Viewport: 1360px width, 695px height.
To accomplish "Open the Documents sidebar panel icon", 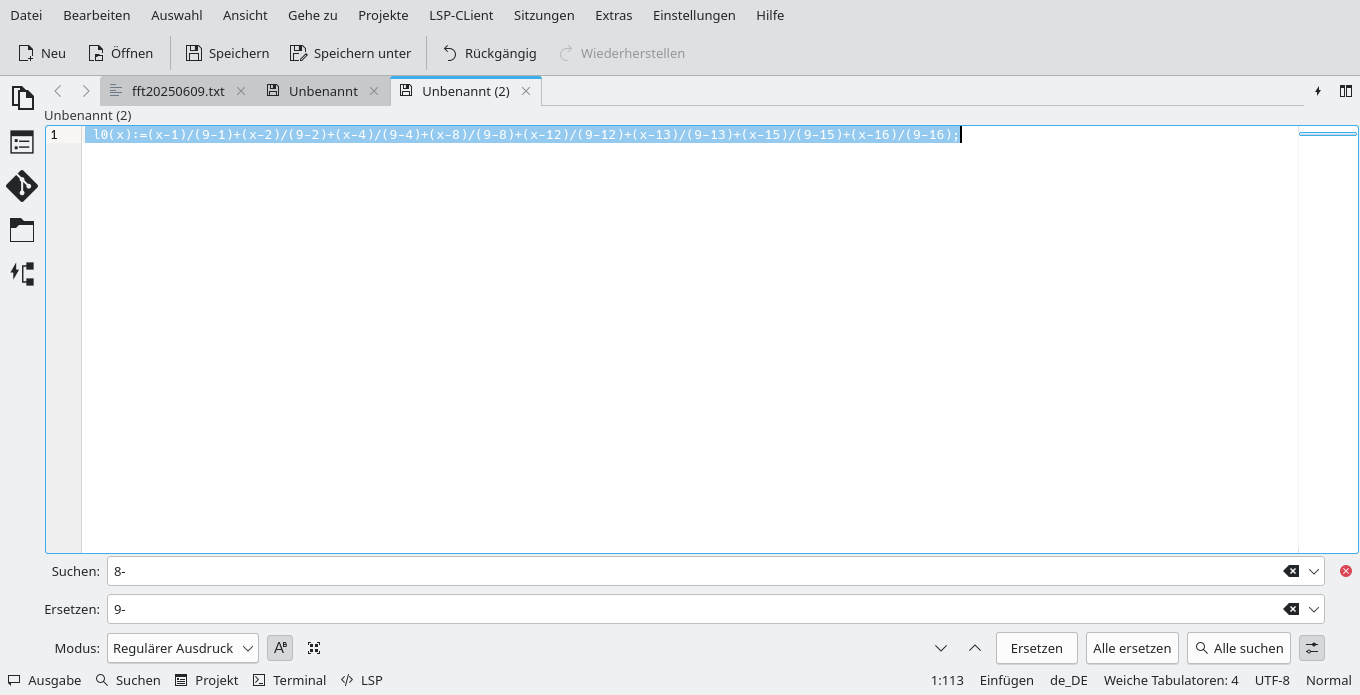I will click(22, 98).
